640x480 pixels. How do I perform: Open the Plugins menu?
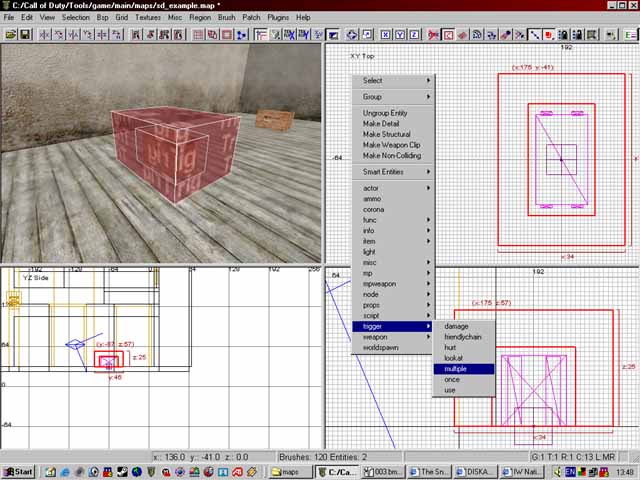(x=278, y=18)
